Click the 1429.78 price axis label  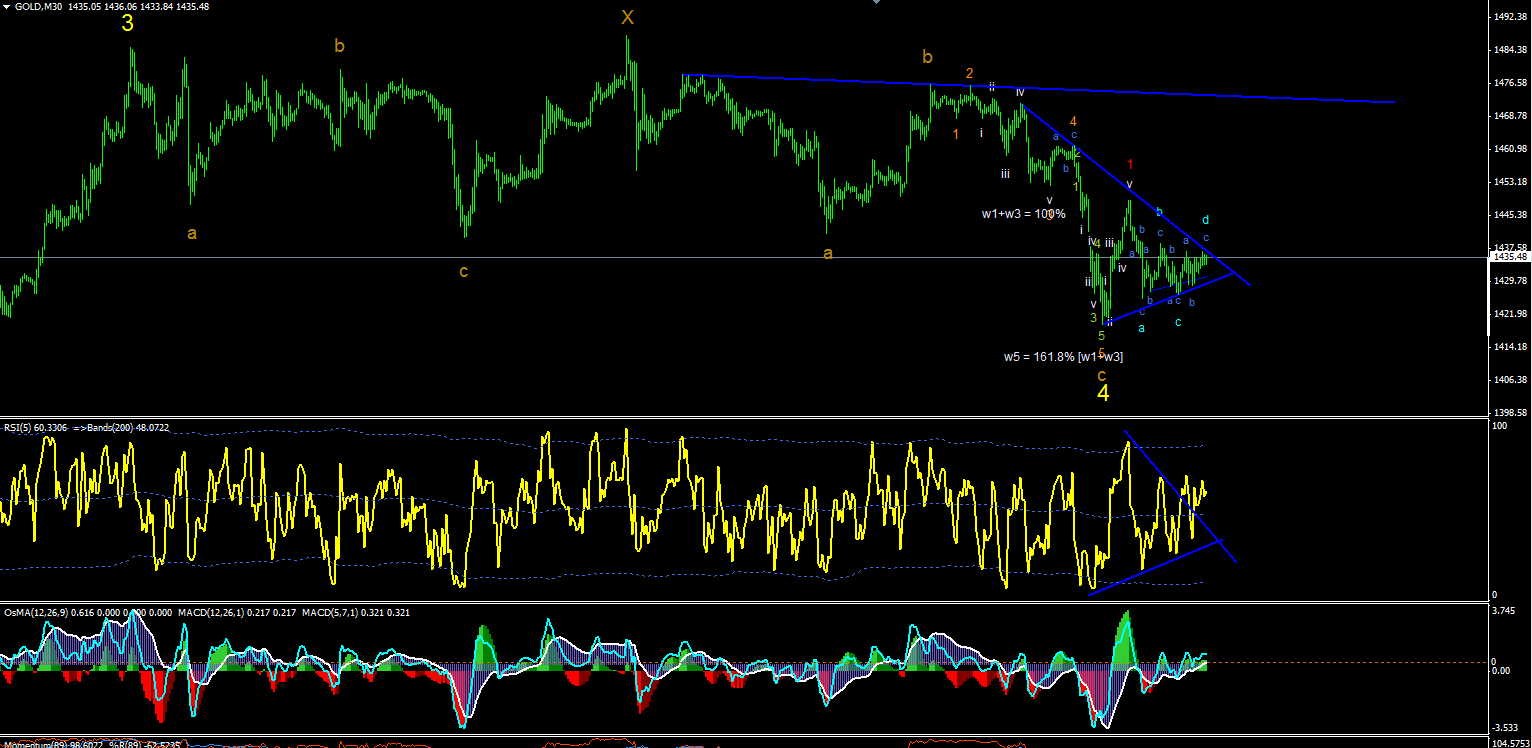pyautogui.click(x=1510, y=281)
